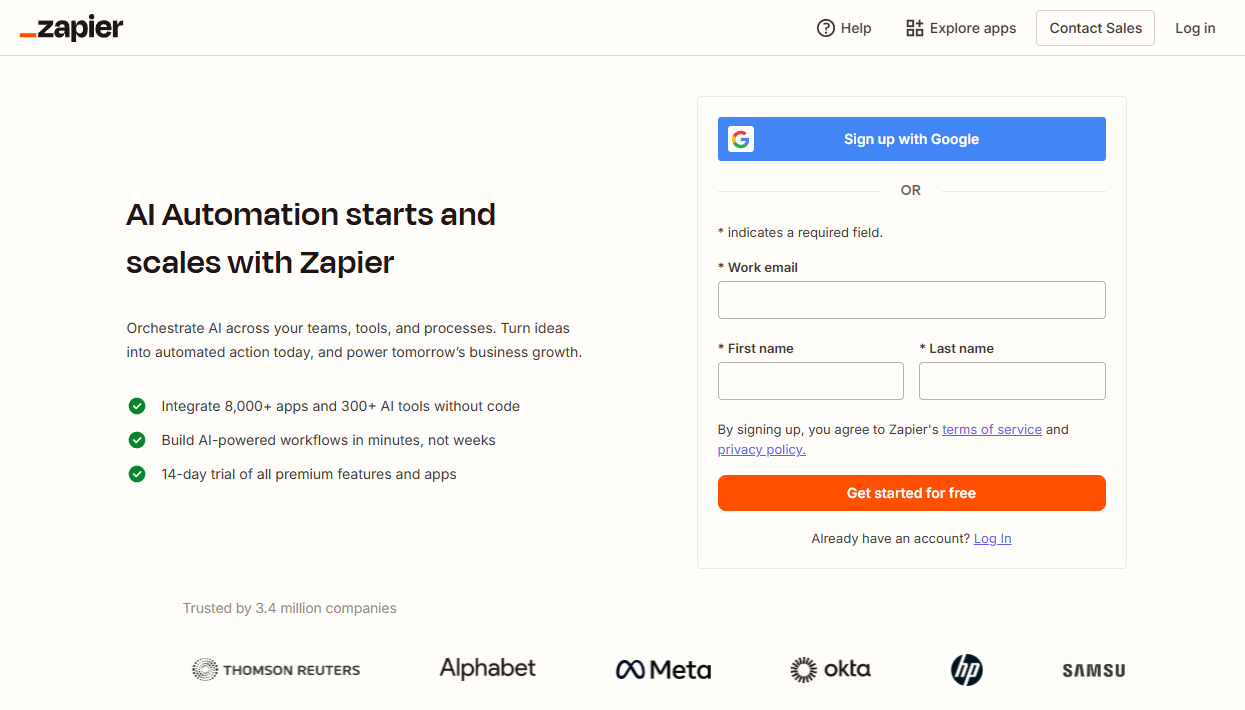Click the Samsung logo
Viewport: 1245px width, 710px height.
pos(1092,670)
